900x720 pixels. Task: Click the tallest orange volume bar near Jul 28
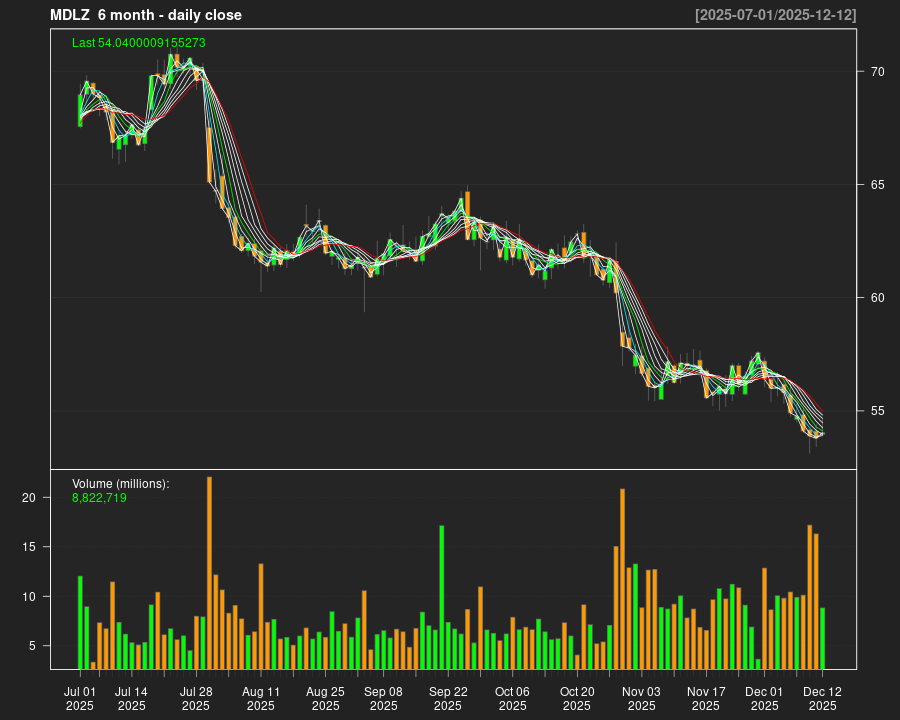(210, 570)
